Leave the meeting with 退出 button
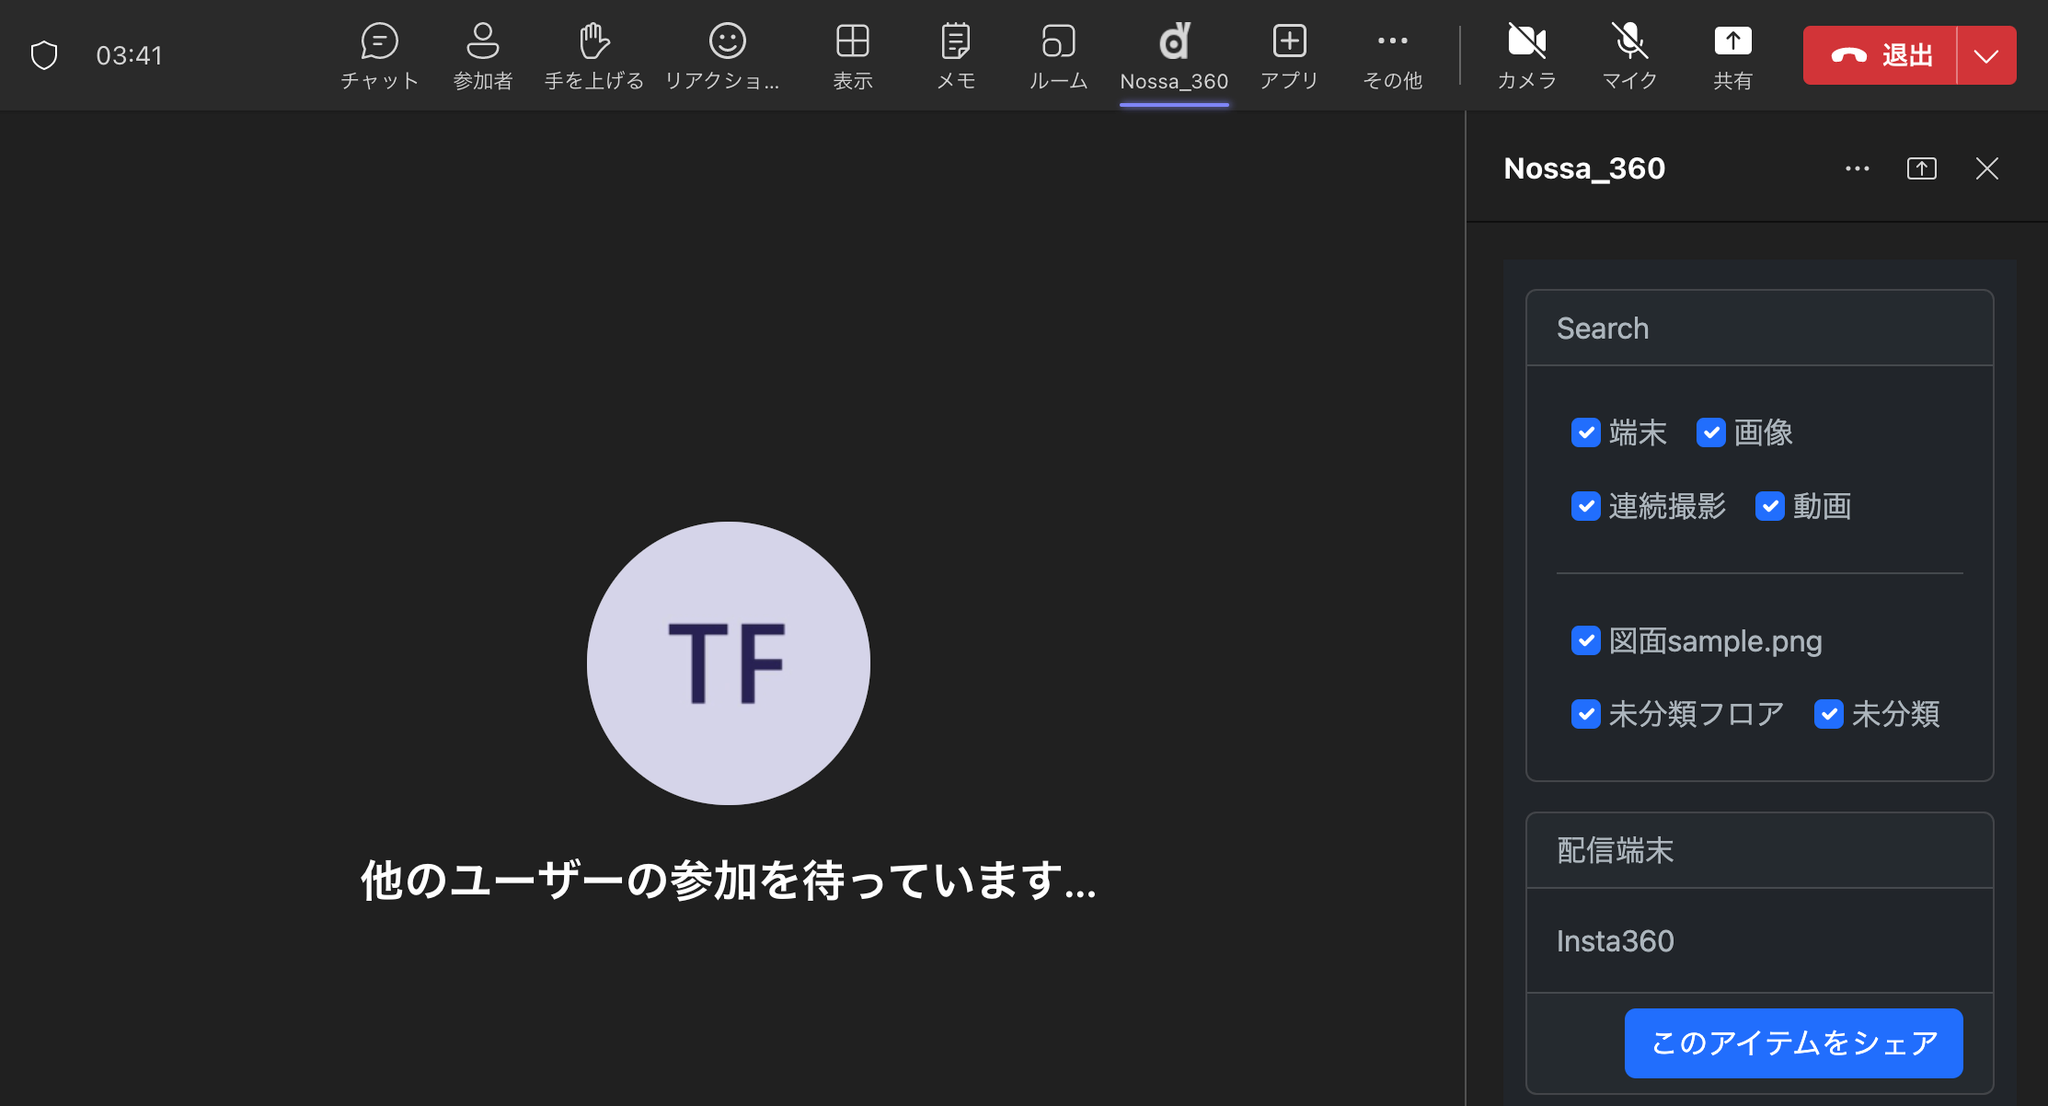 (1880, 56)
